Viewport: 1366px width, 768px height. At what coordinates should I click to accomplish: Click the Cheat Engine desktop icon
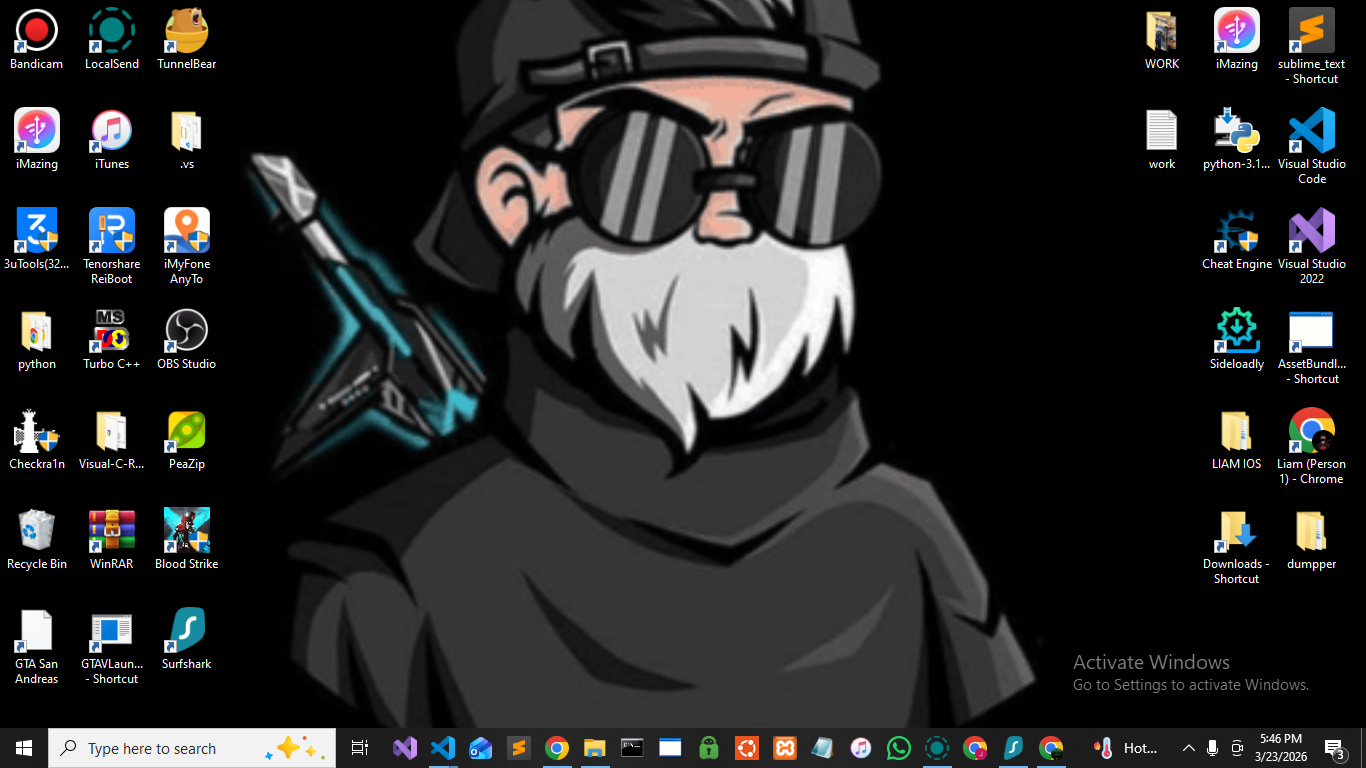[1237, 232]
